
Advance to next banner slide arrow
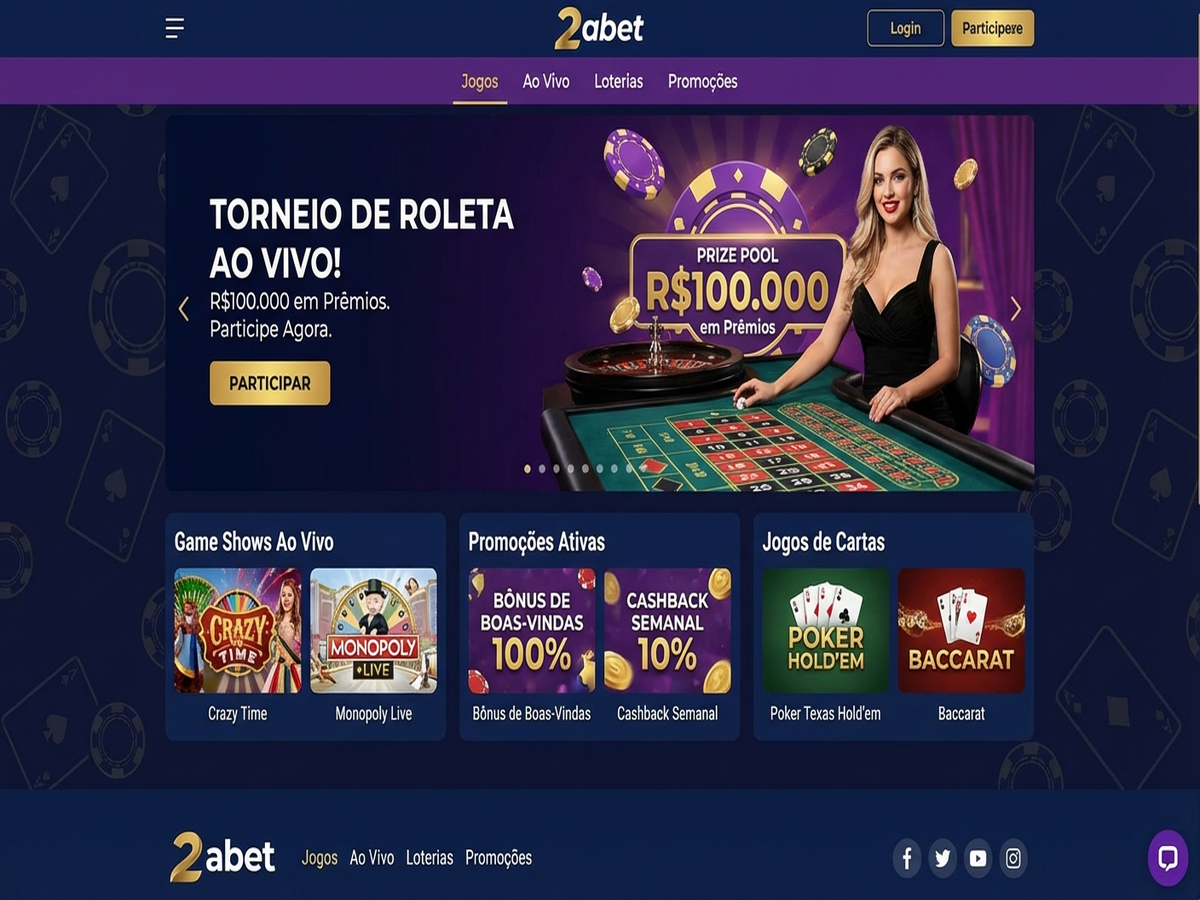tap(1016, 309)
